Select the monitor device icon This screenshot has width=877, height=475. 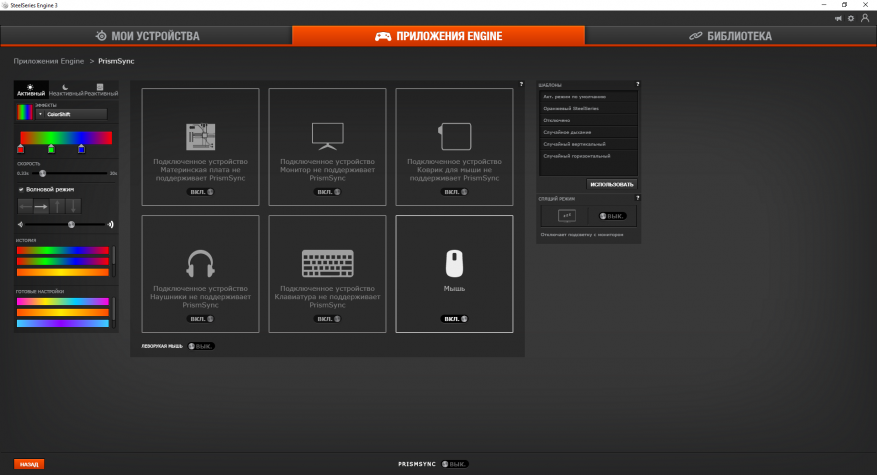point(327,137)
